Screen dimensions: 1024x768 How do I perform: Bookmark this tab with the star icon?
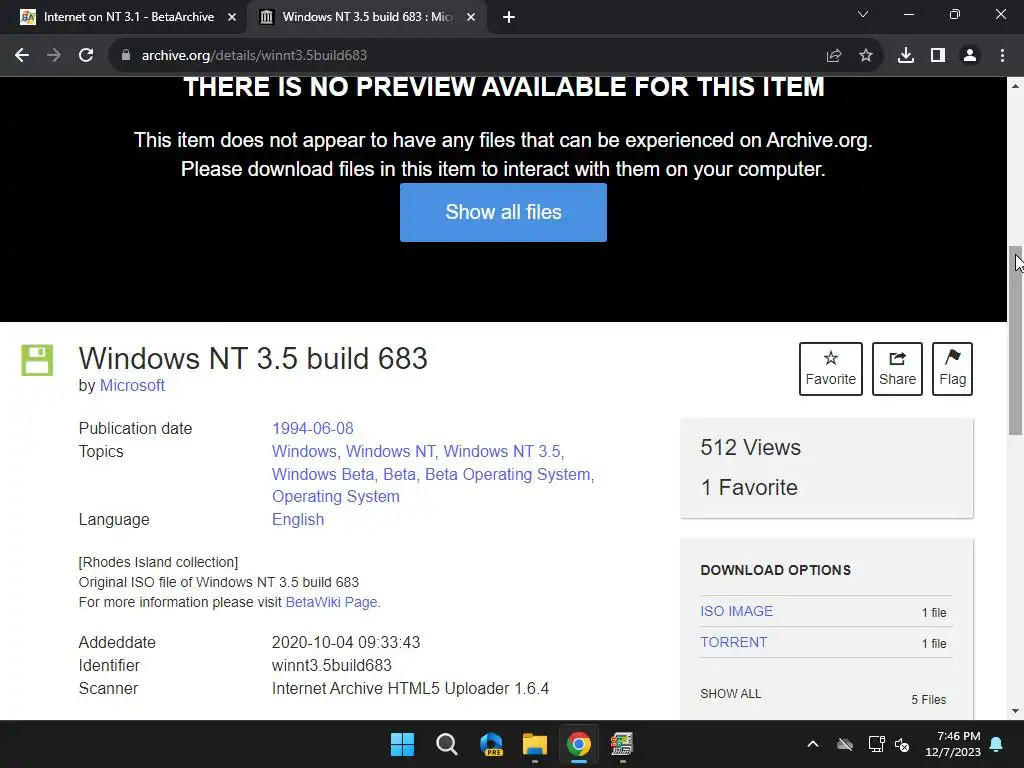click(866, 56)
